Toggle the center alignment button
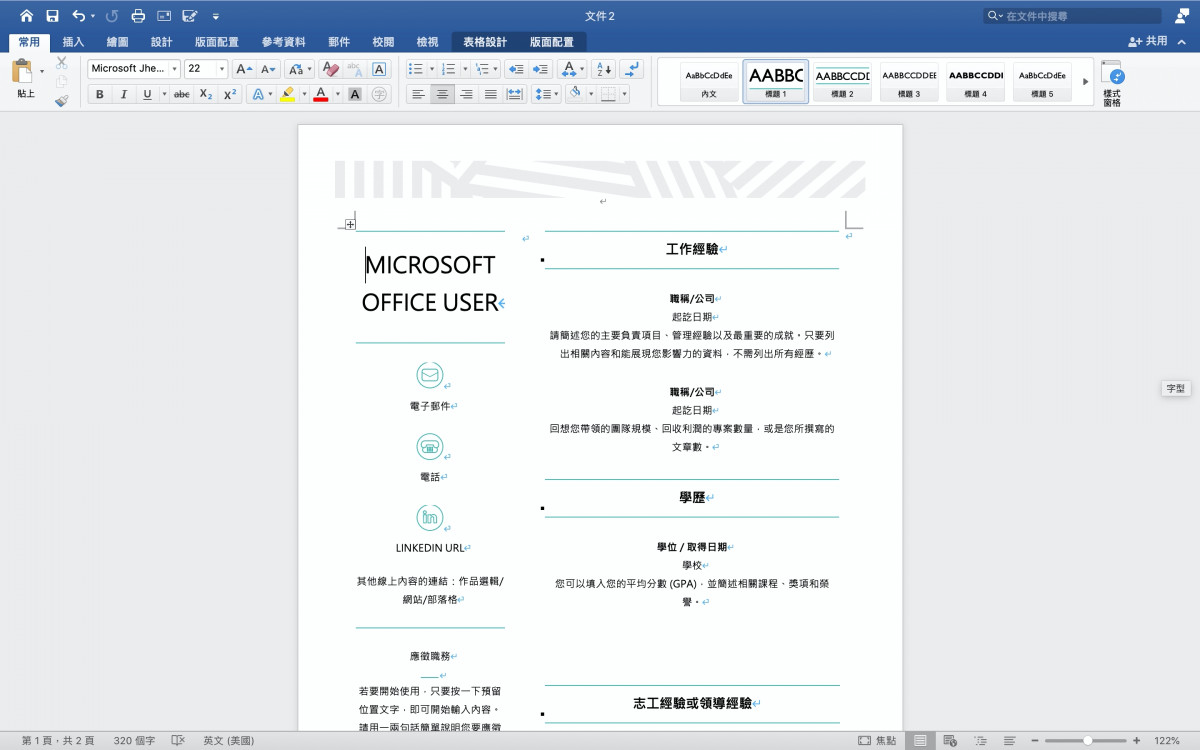The image size is (1200, 750). click(441, 94)
